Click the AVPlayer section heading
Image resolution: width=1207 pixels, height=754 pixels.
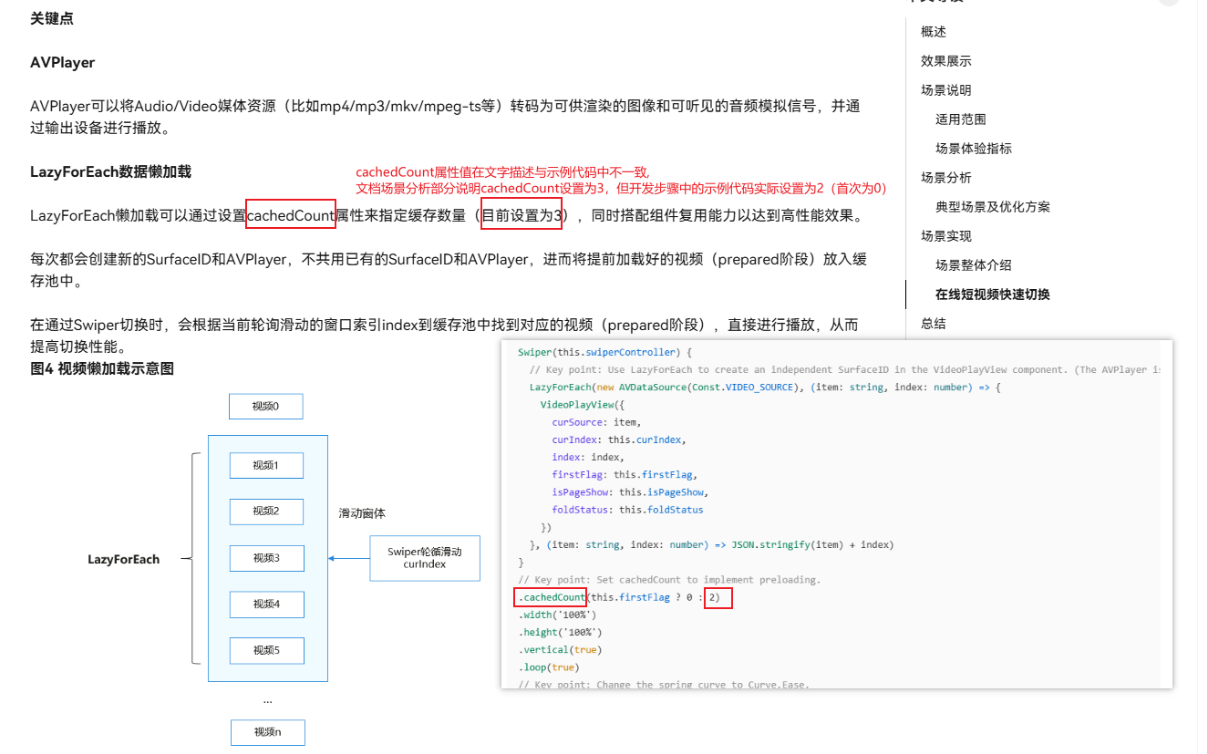62,62
